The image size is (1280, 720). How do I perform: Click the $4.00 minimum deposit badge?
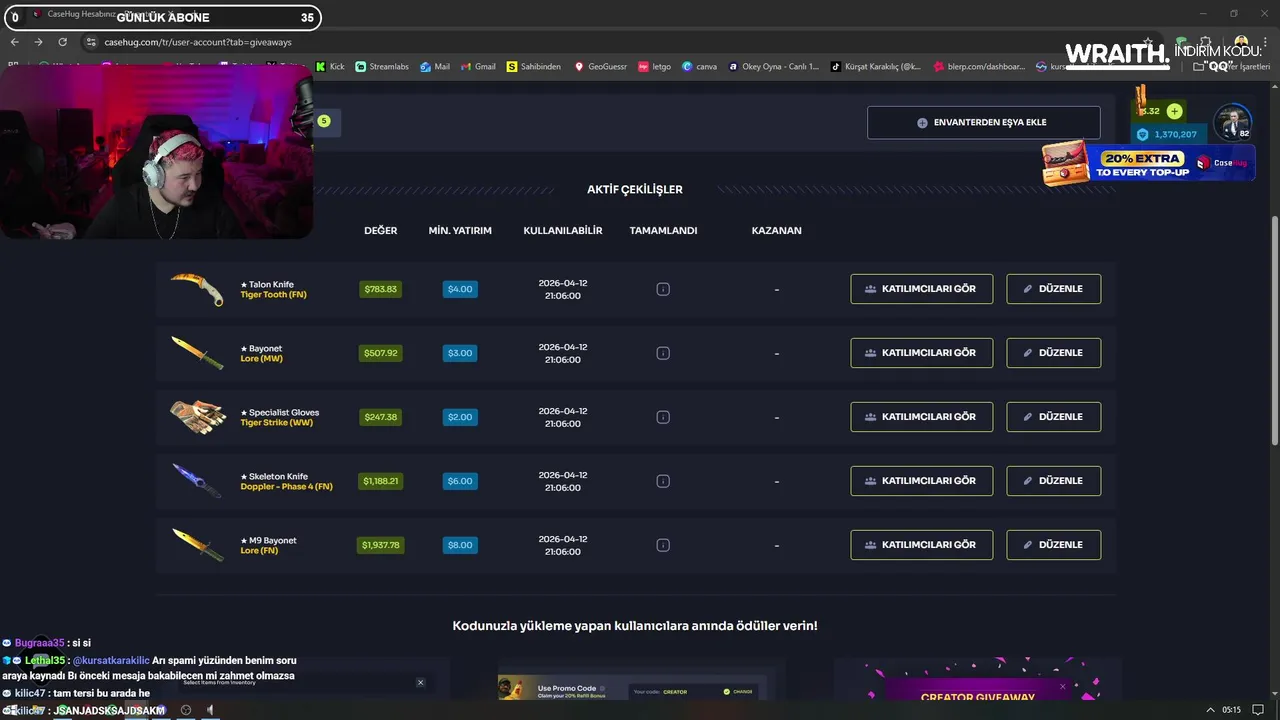(x=460, y=289)
